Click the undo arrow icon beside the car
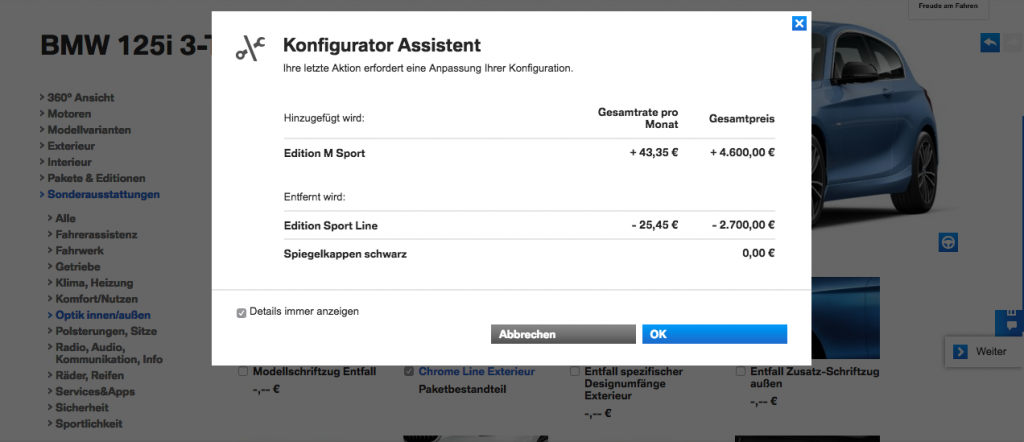1024x442 pixels. tap(989, 43)
